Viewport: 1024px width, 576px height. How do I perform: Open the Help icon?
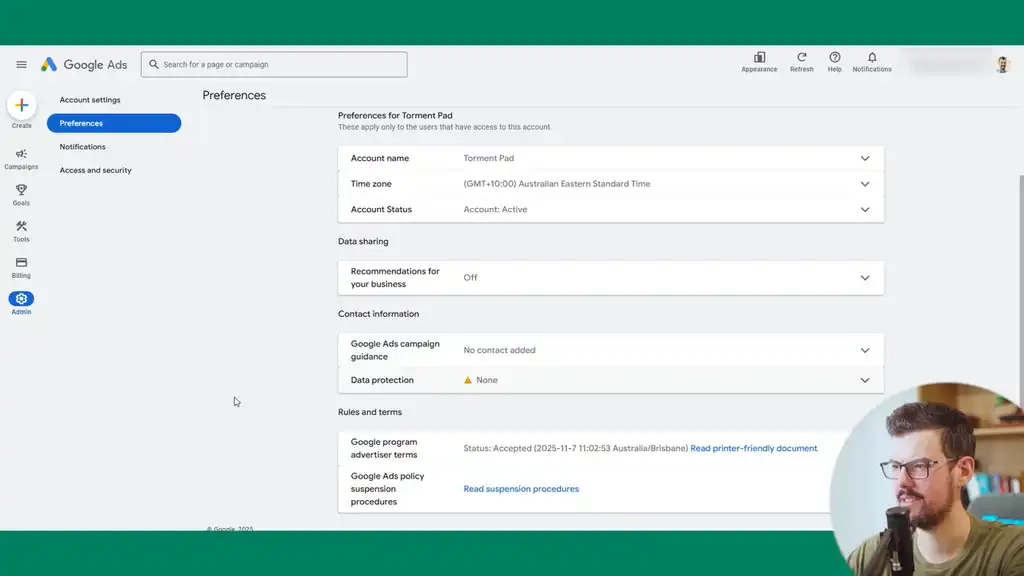click(834, 58)
